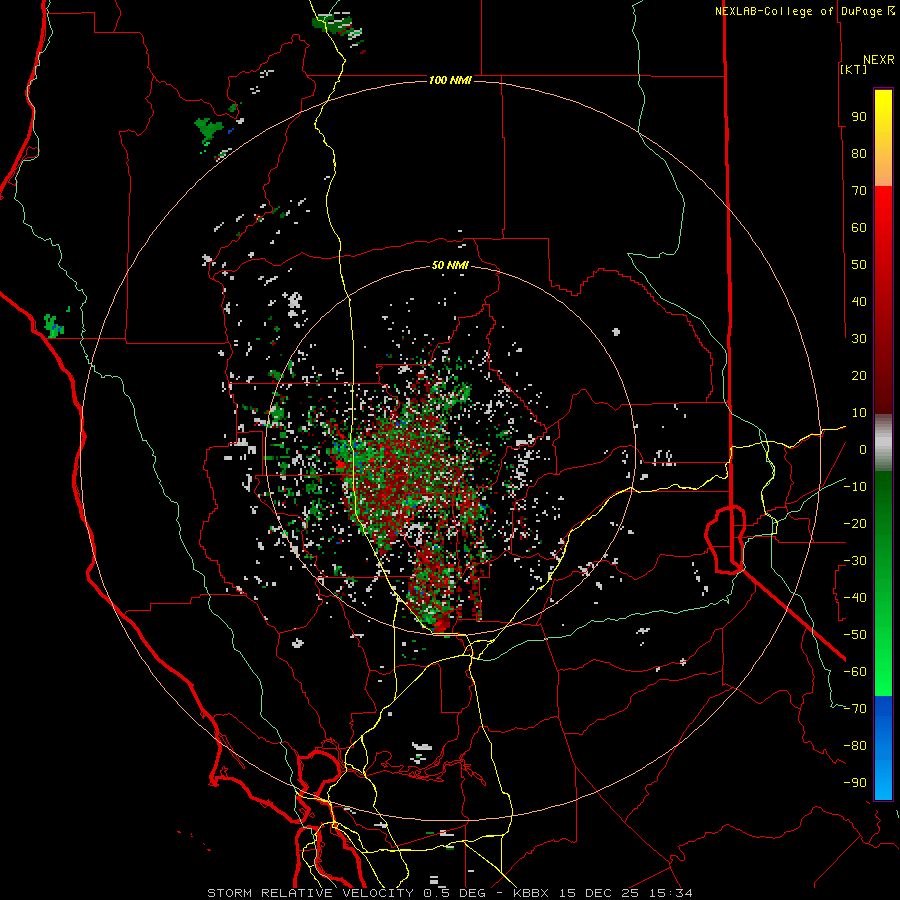This screenshot has width=900, height=900.
Task: Click the bright green band of the color bar
Action: [883, 583]
